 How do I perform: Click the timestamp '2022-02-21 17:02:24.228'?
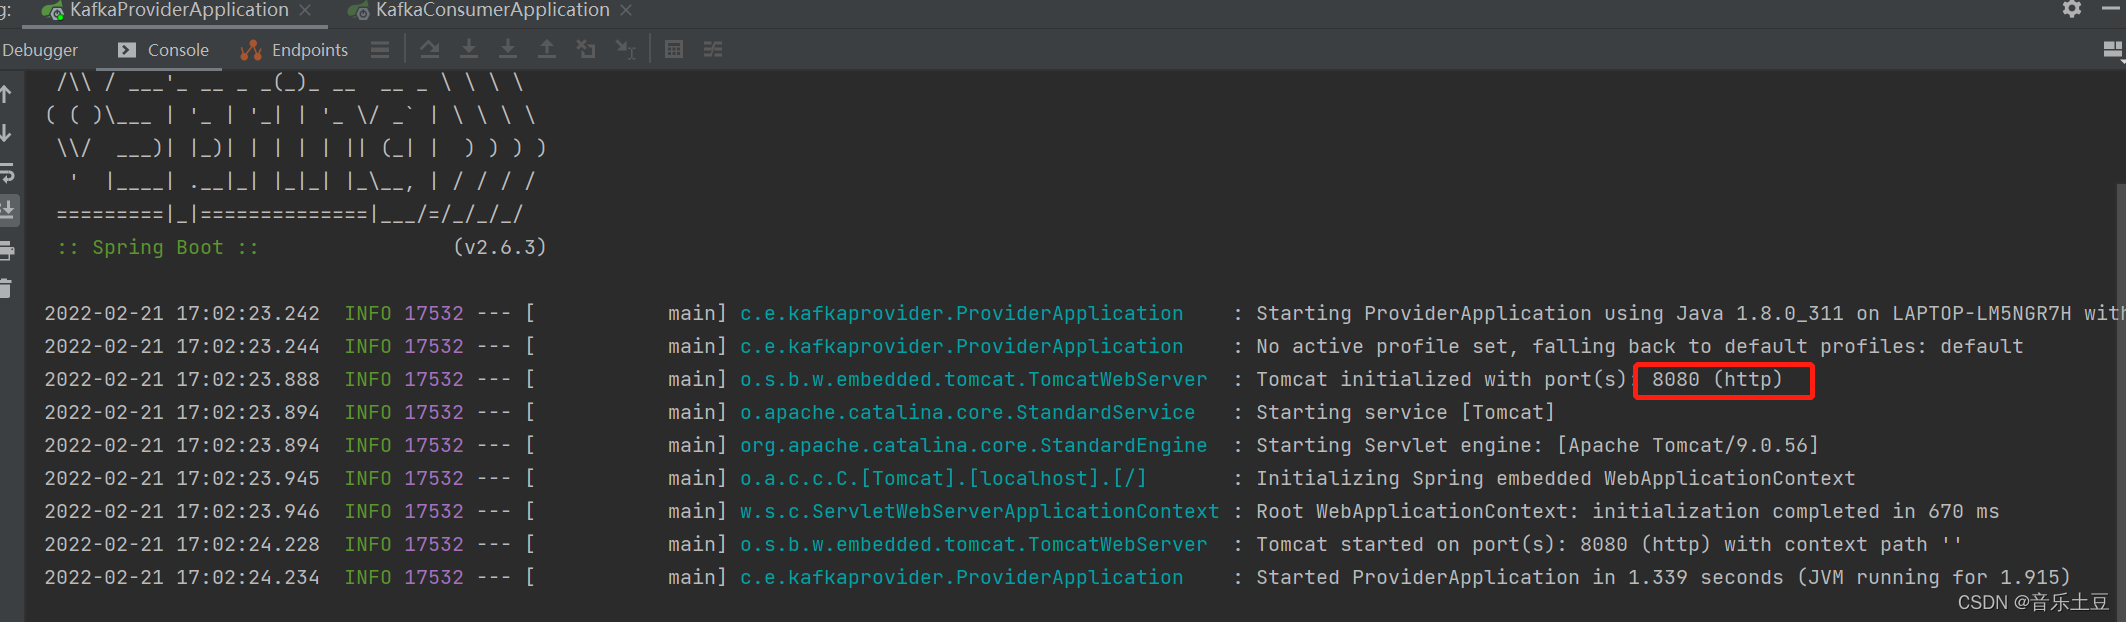182,544
